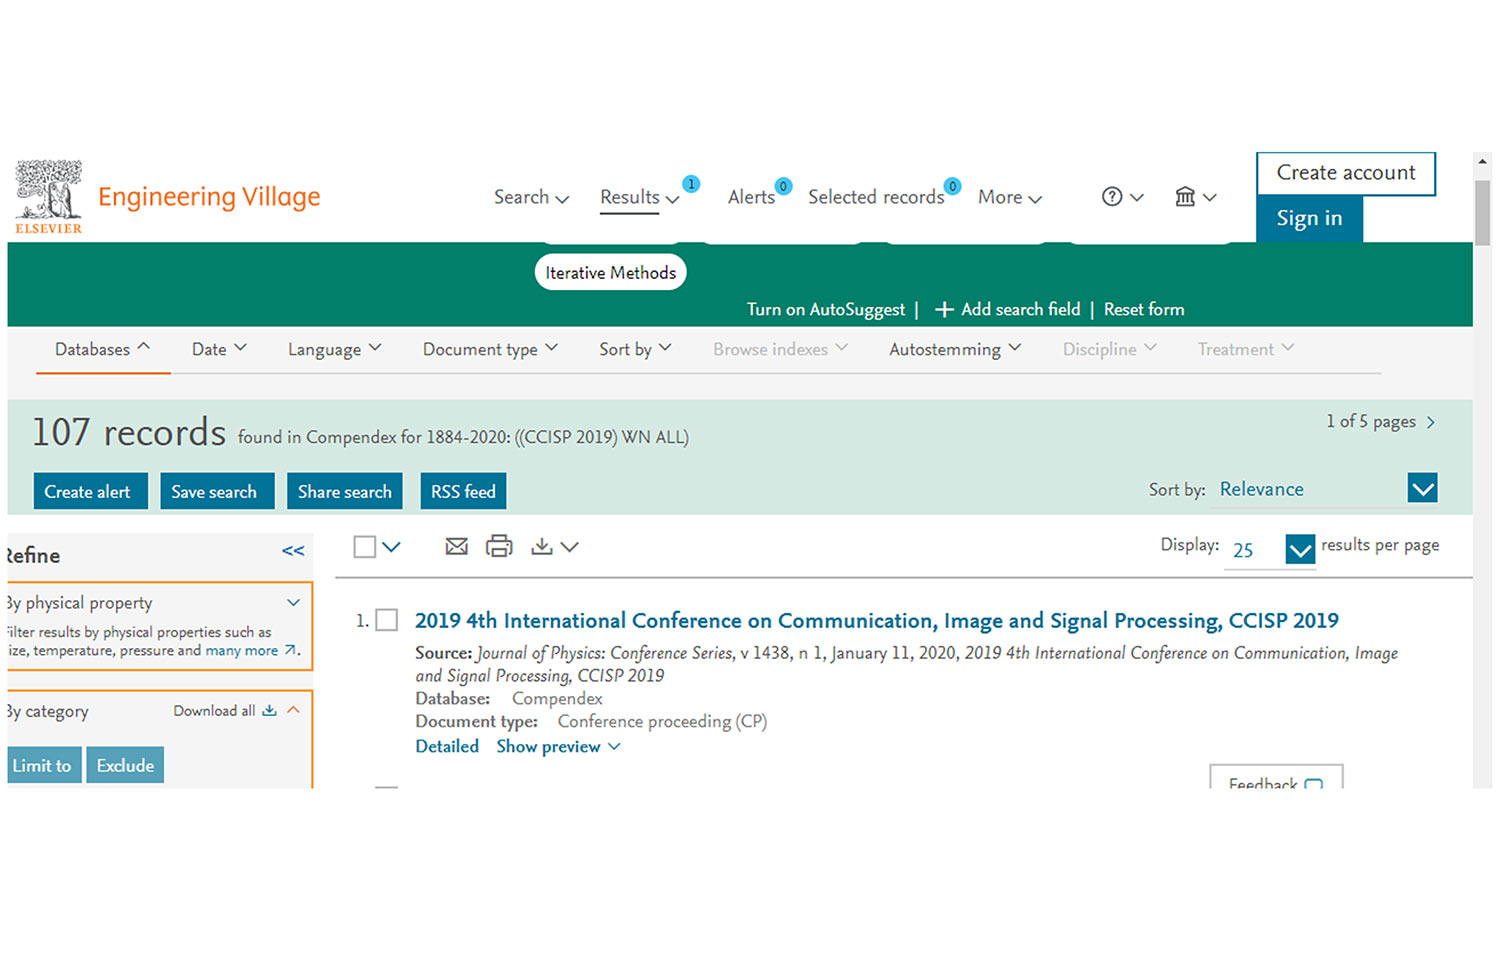The image size is (1500, 965).
Task: Toggle the select-all records checkbox
Action: 365,546
